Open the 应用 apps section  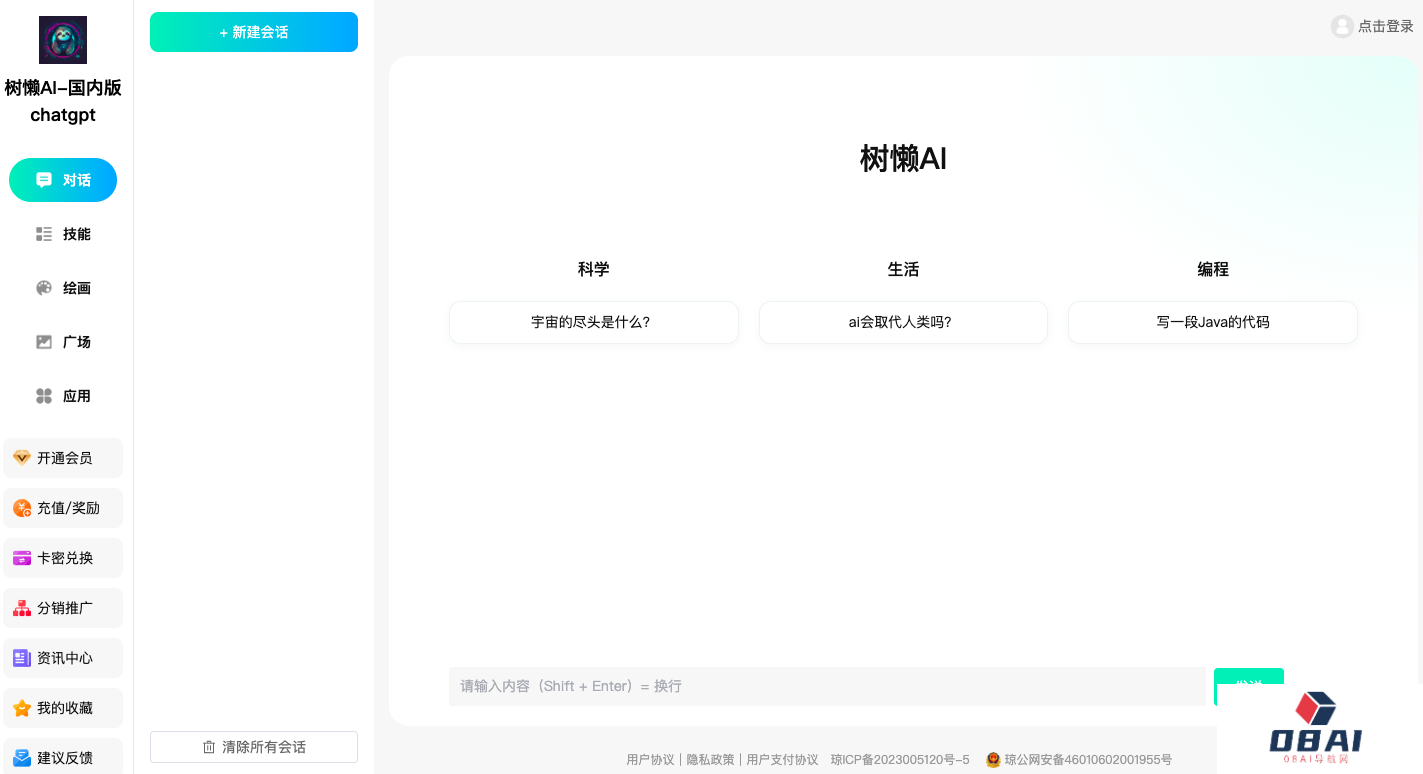pyautogui.click(x=63, y=396)
